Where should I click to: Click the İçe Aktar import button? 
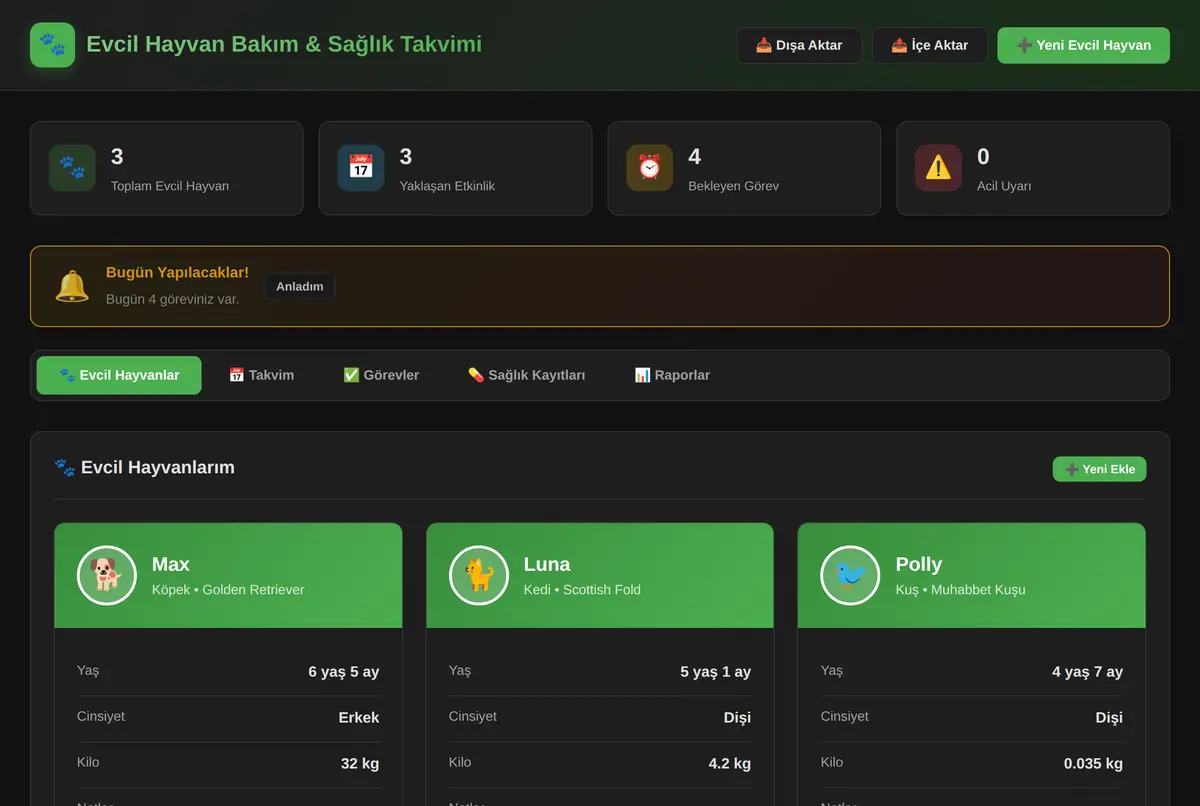click(930, 45)
